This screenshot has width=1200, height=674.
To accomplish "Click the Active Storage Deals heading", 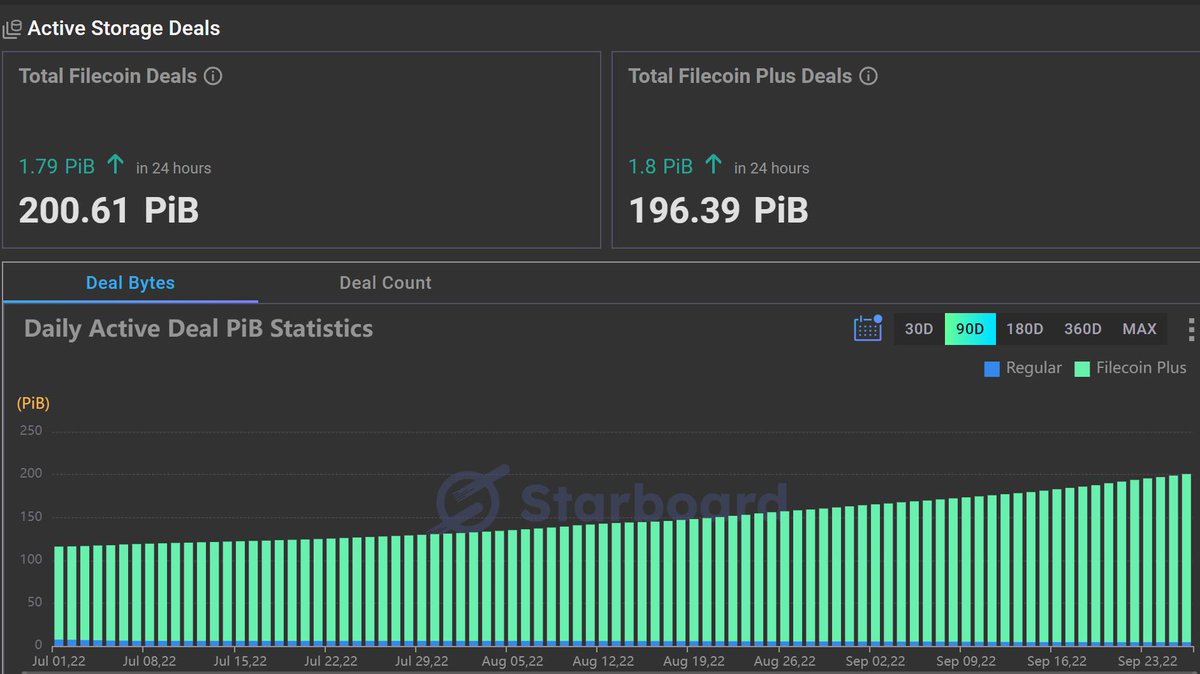I will tap(123, 29).
